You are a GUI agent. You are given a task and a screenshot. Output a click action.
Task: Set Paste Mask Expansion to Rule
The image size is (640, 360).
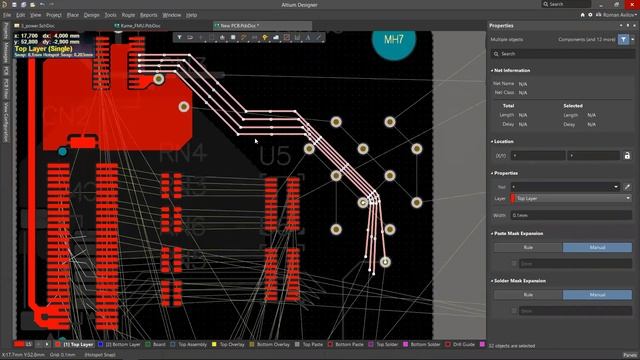point(528,247)
